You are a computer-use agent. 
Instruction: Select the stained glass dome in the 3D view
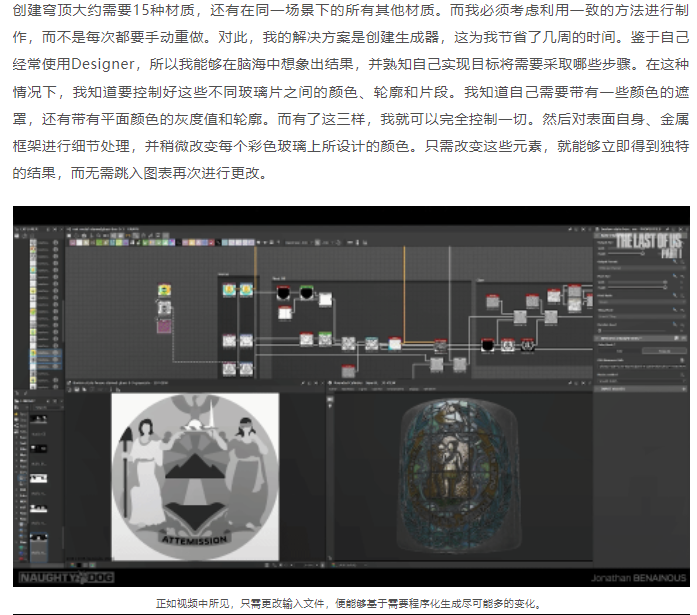(x=459, y=476)
